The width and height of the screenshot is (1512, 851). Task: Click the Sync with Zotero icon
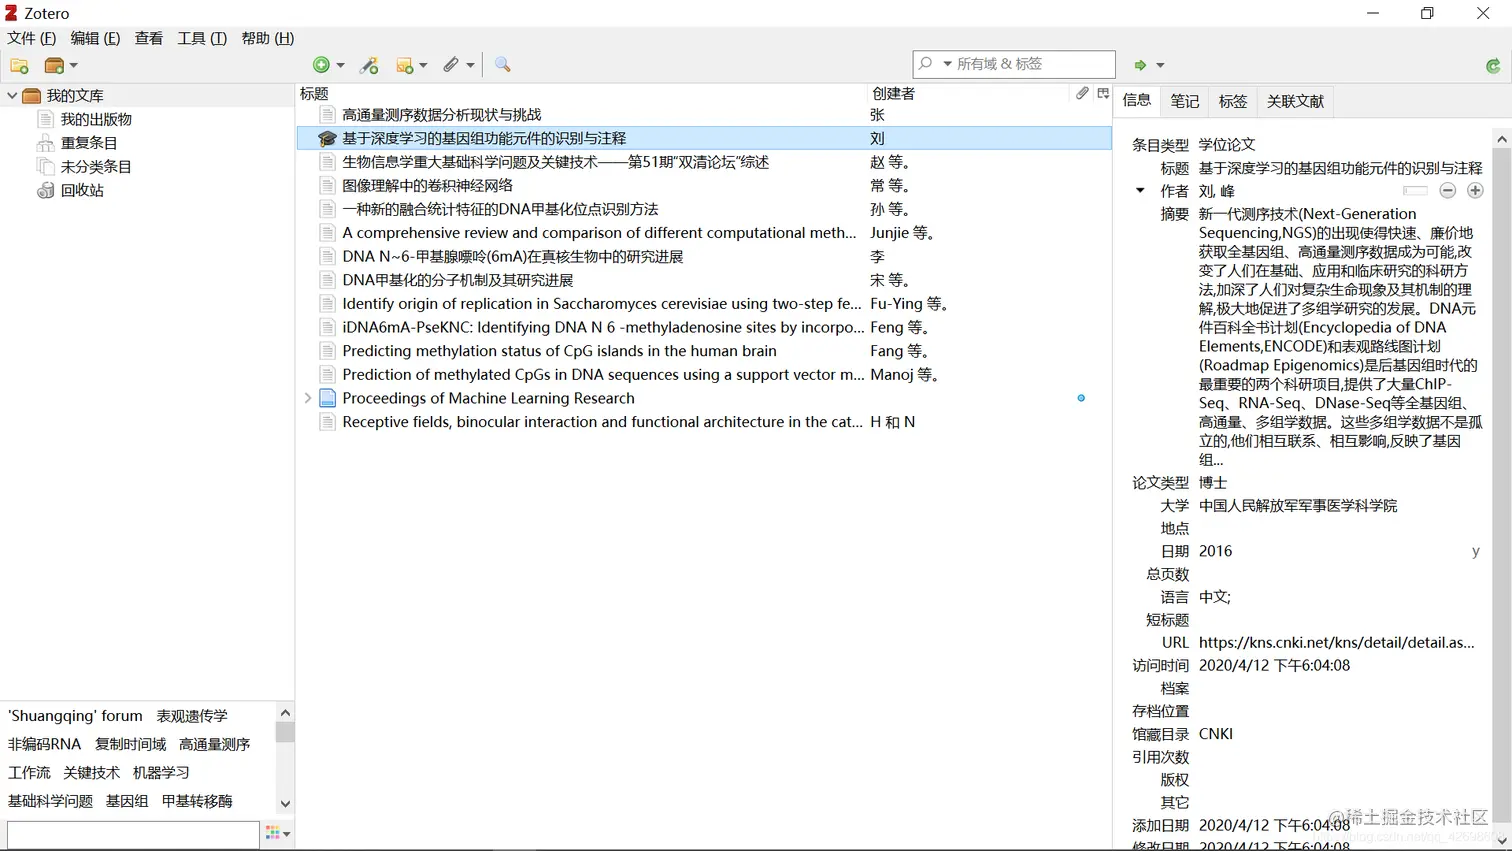1493,66
